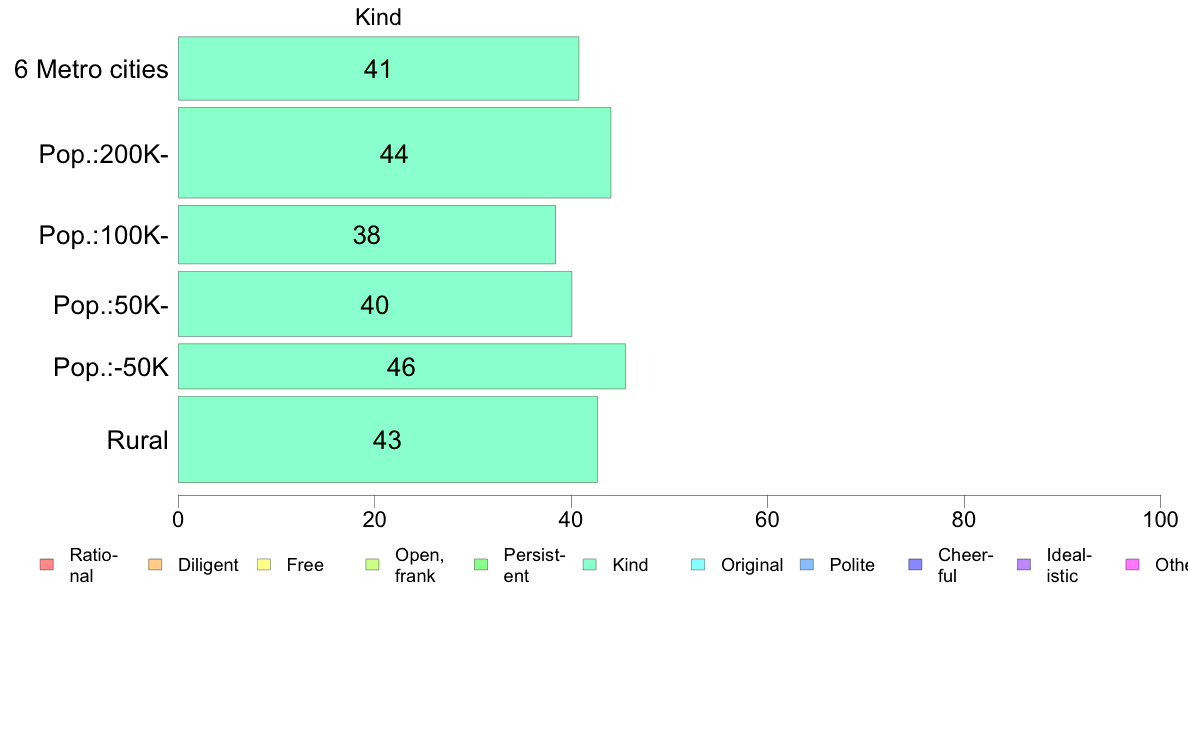Select the Pop.:100K- bar showing 38
The image size is (1188, 736).
pos(367,235)
